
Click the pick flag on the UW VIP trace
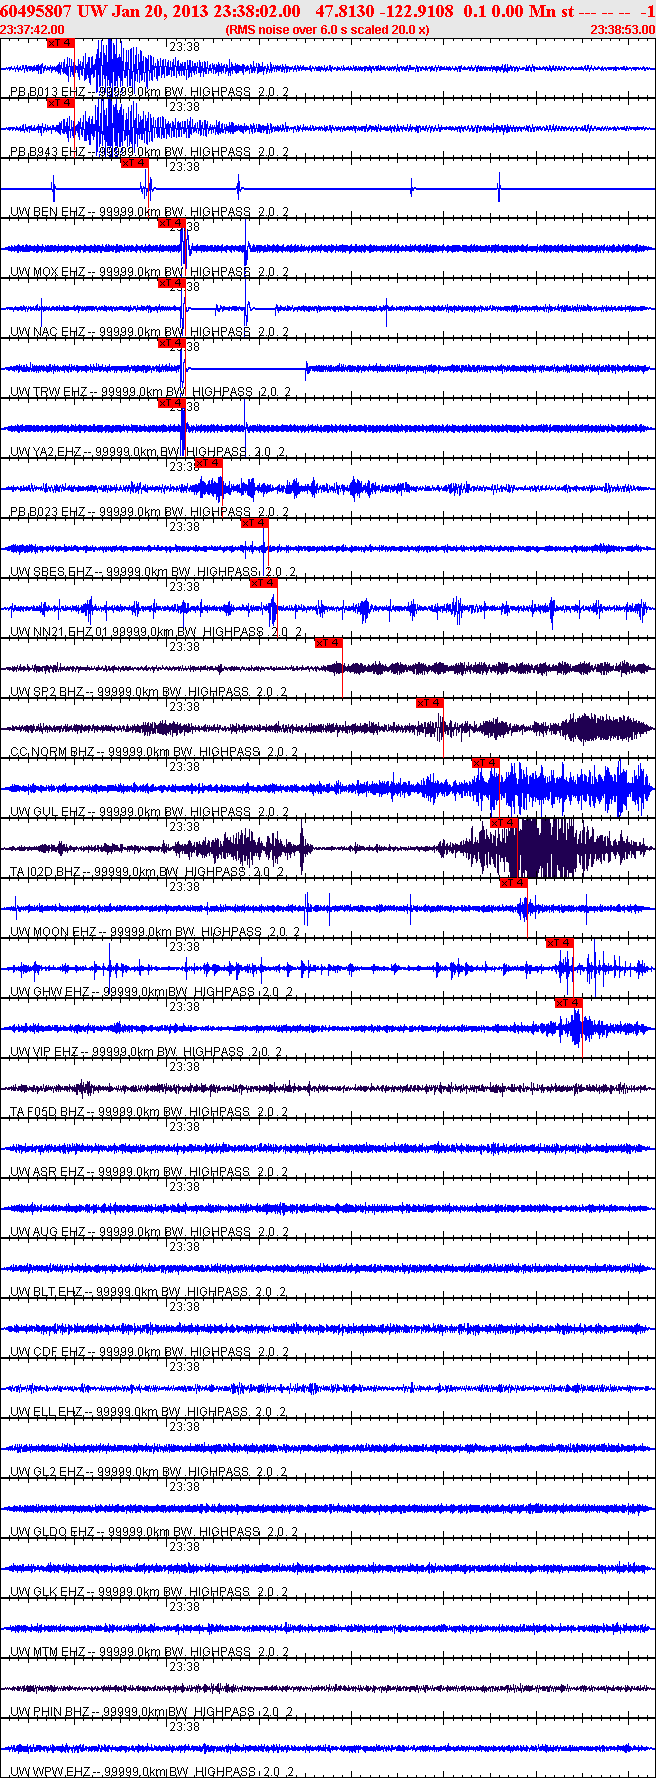tap(569, 1003)
